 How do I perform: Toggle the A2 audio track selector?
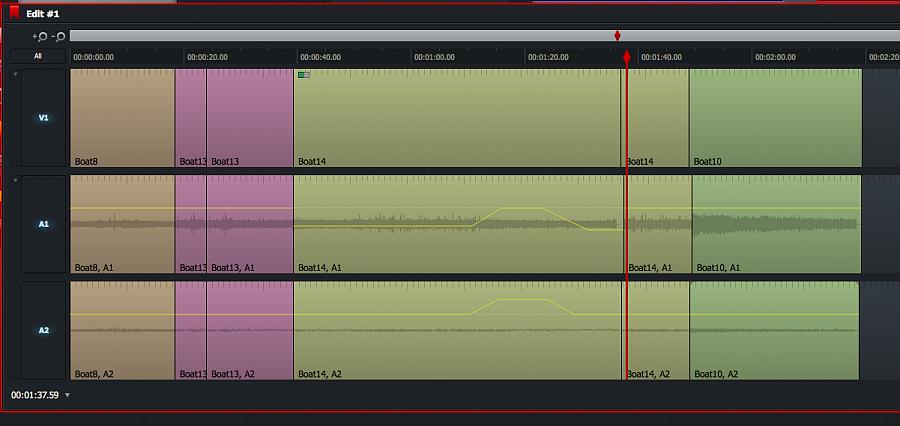point(43,330)
